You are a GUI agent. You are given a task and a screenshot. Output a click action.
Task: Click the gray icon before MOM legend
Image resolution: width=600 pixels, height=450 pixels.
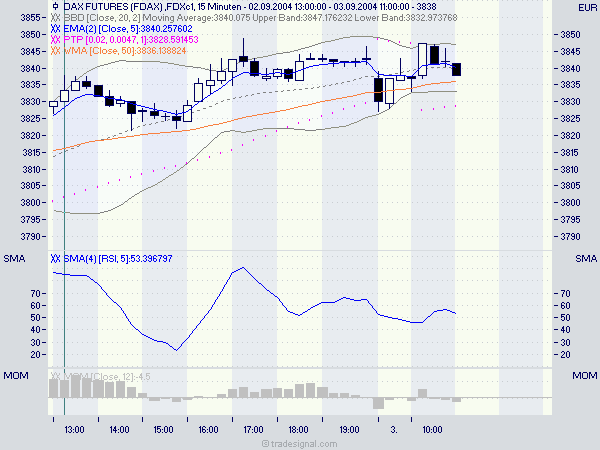(55, 377)
